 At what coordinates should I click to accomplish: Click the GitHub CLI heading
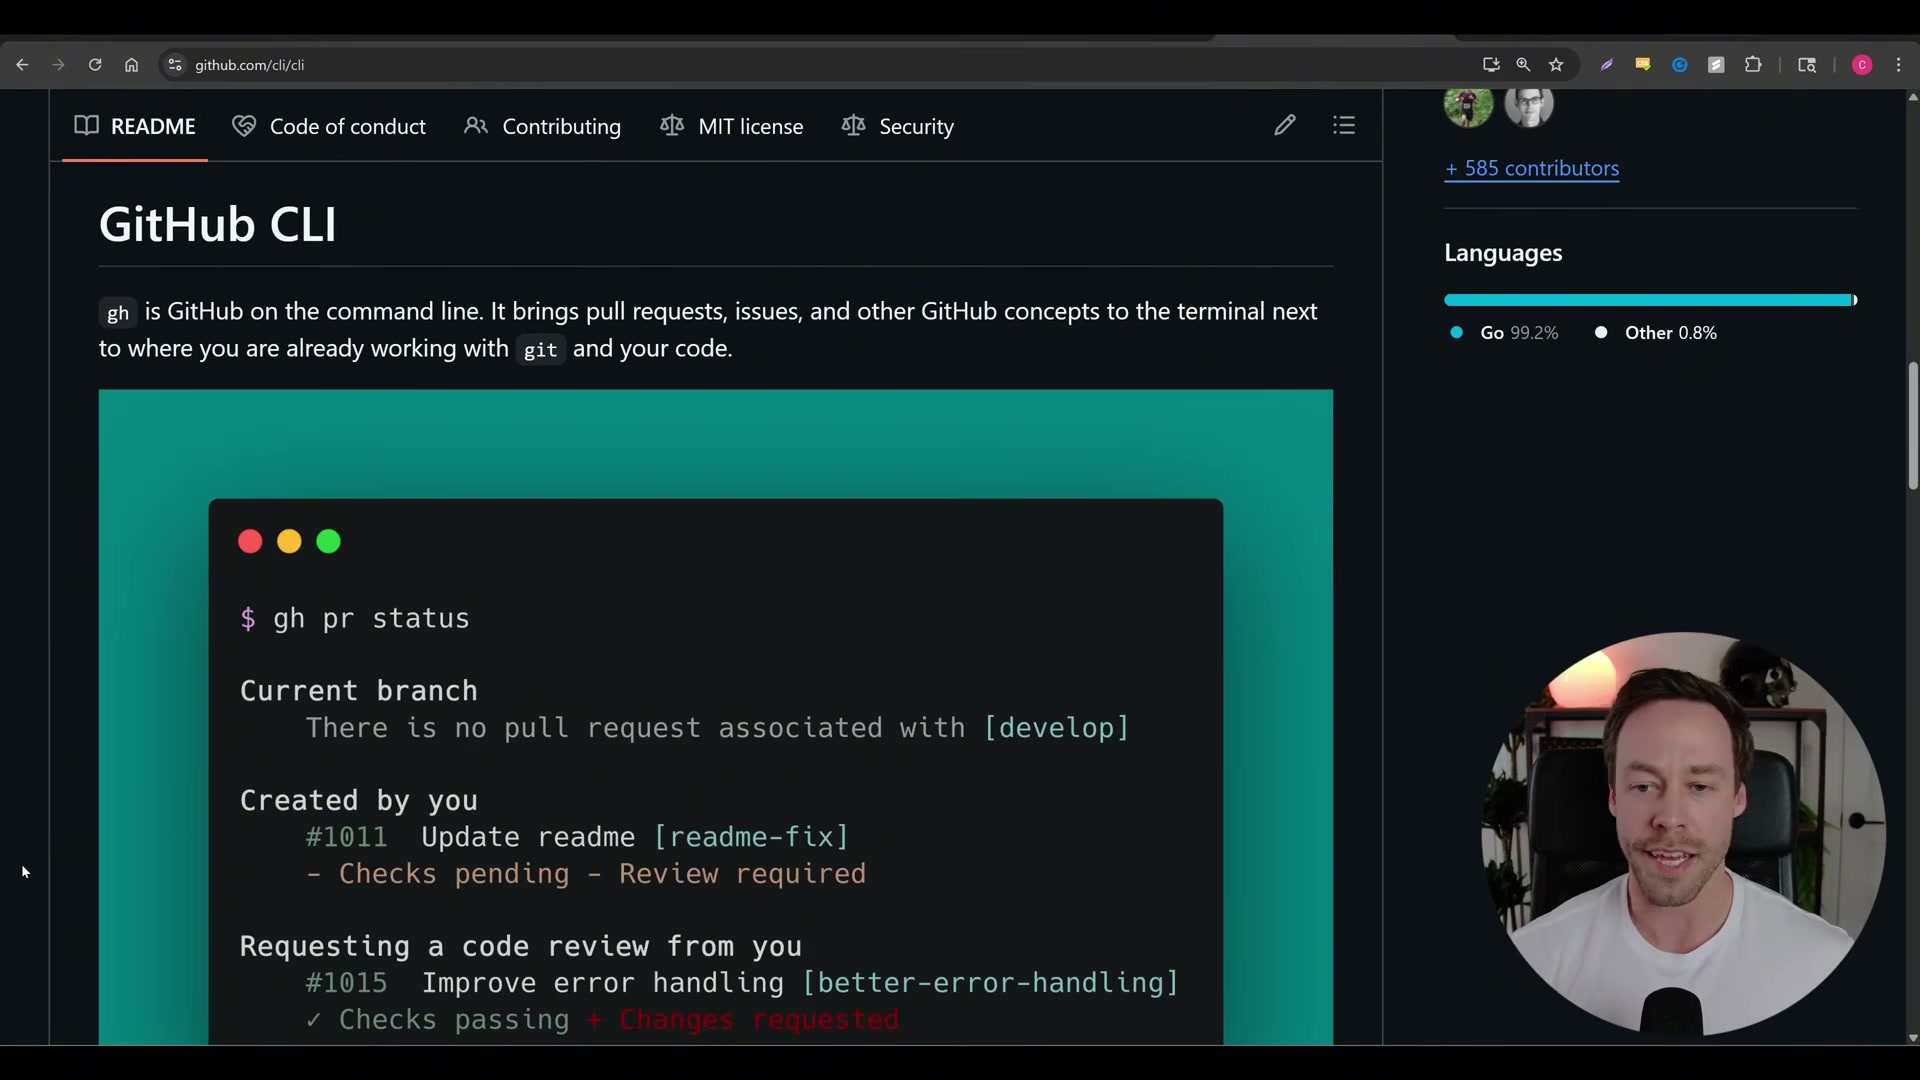218,224
